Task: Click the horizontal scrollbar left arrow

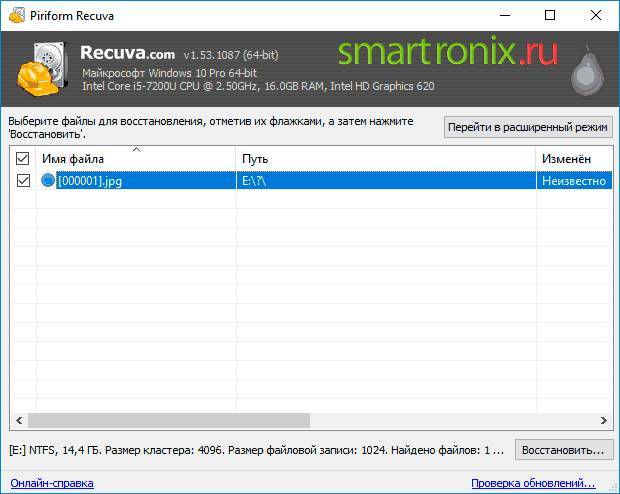Action: (19, 420)
